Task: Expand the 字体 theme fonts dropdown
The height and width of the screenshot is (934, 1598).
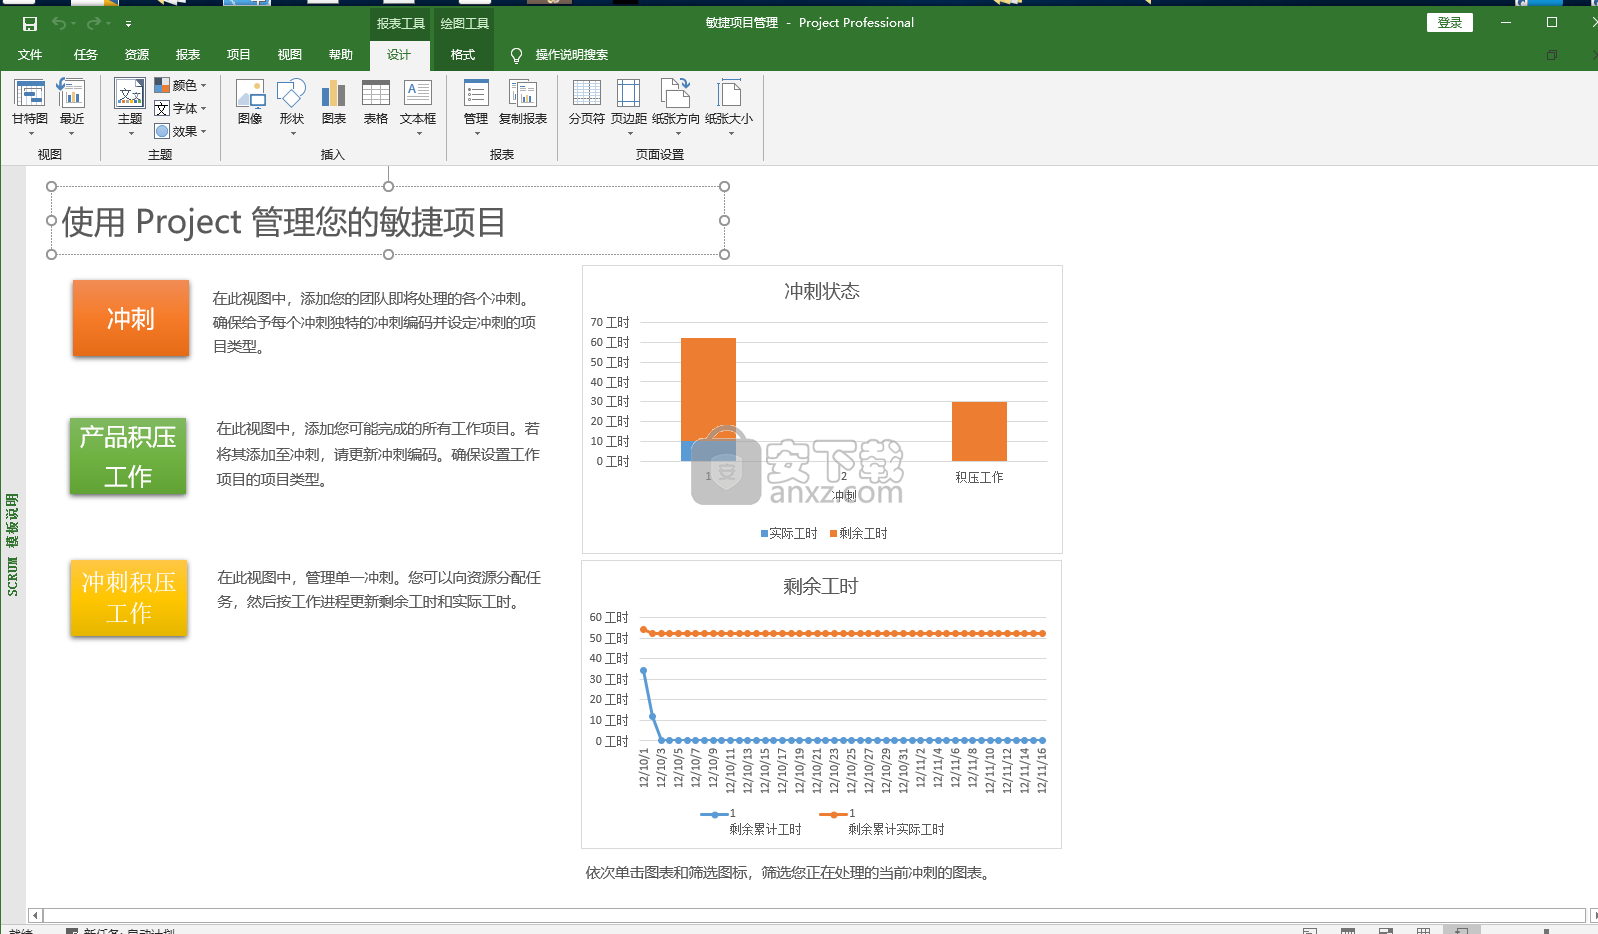Action: click(180, 108)
